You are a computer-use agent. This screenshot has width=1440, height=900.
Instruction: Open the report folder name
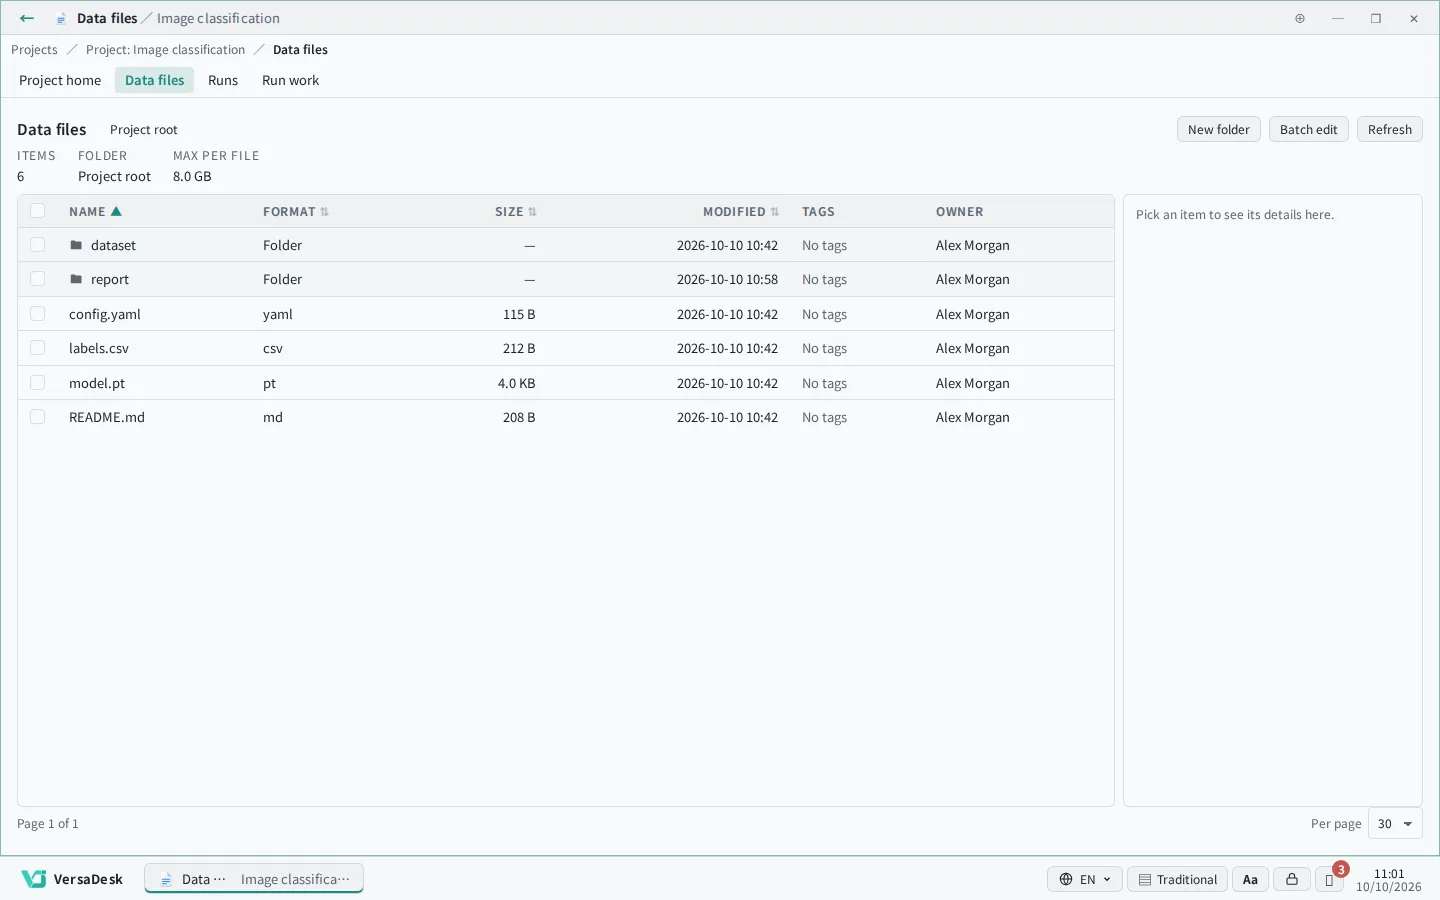(110, 279)
